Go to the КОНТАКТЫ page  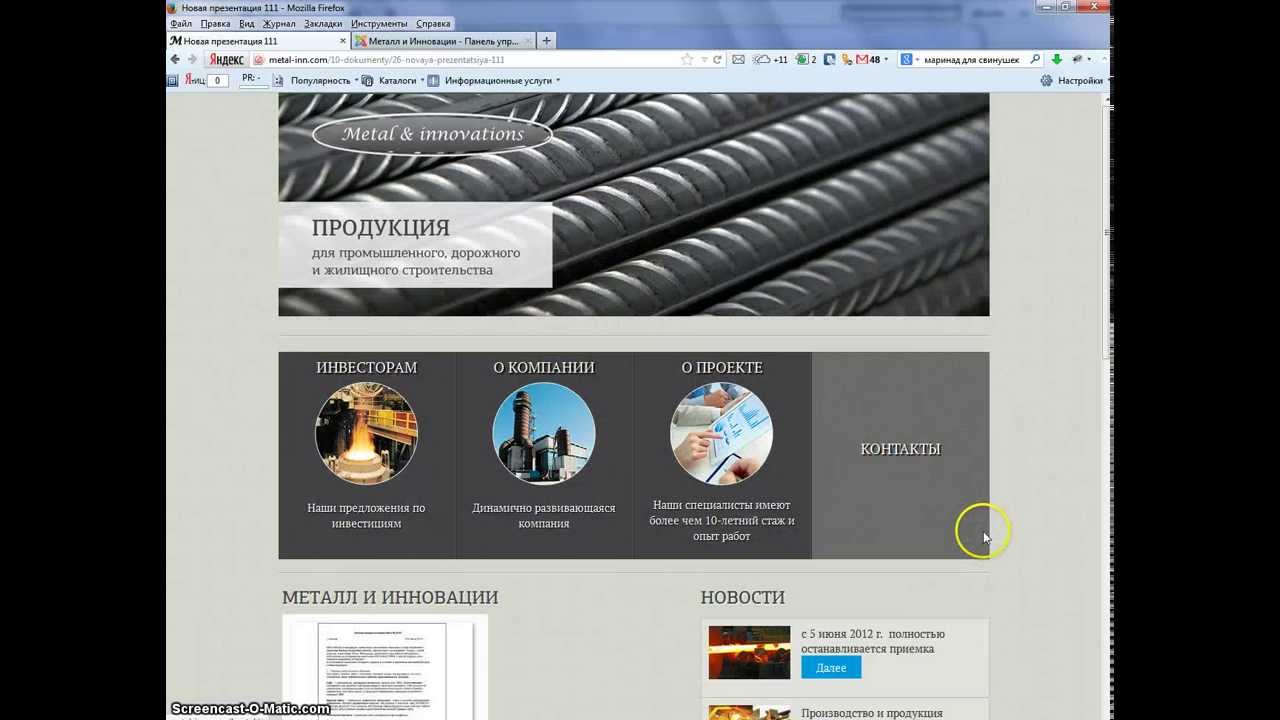[x=901, y=449]
